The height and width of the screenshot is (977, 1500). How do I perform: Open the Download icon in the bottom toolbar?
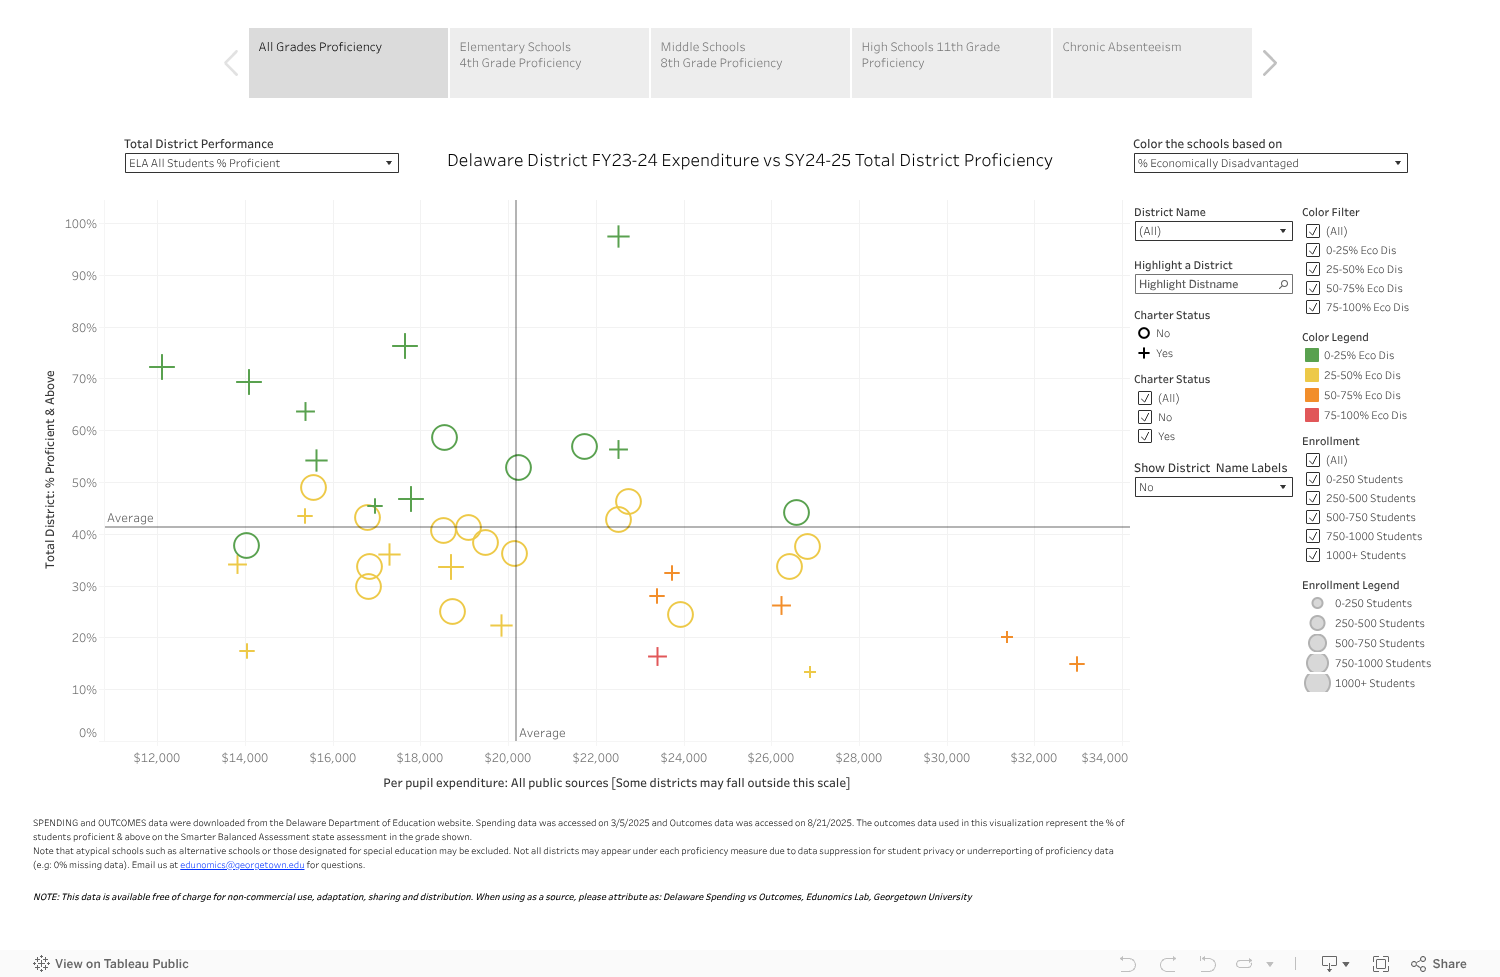click(1328, 963)
